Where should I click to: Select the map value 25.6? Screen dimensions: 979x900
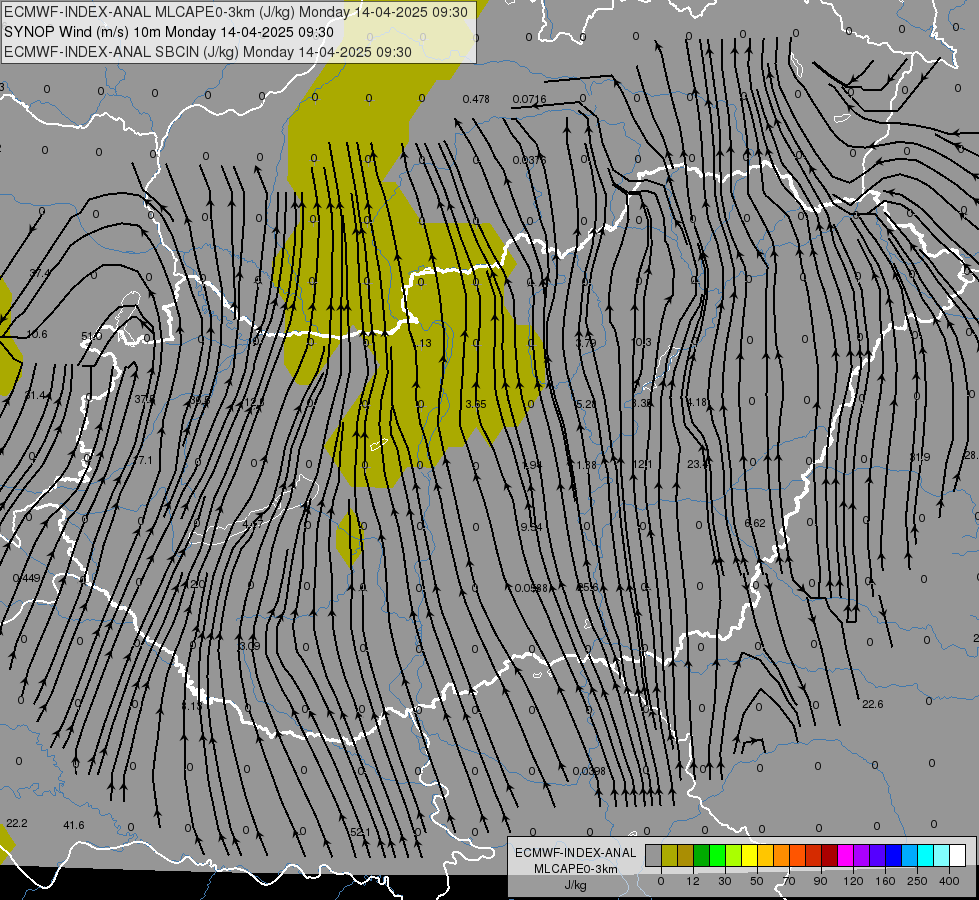588,587
